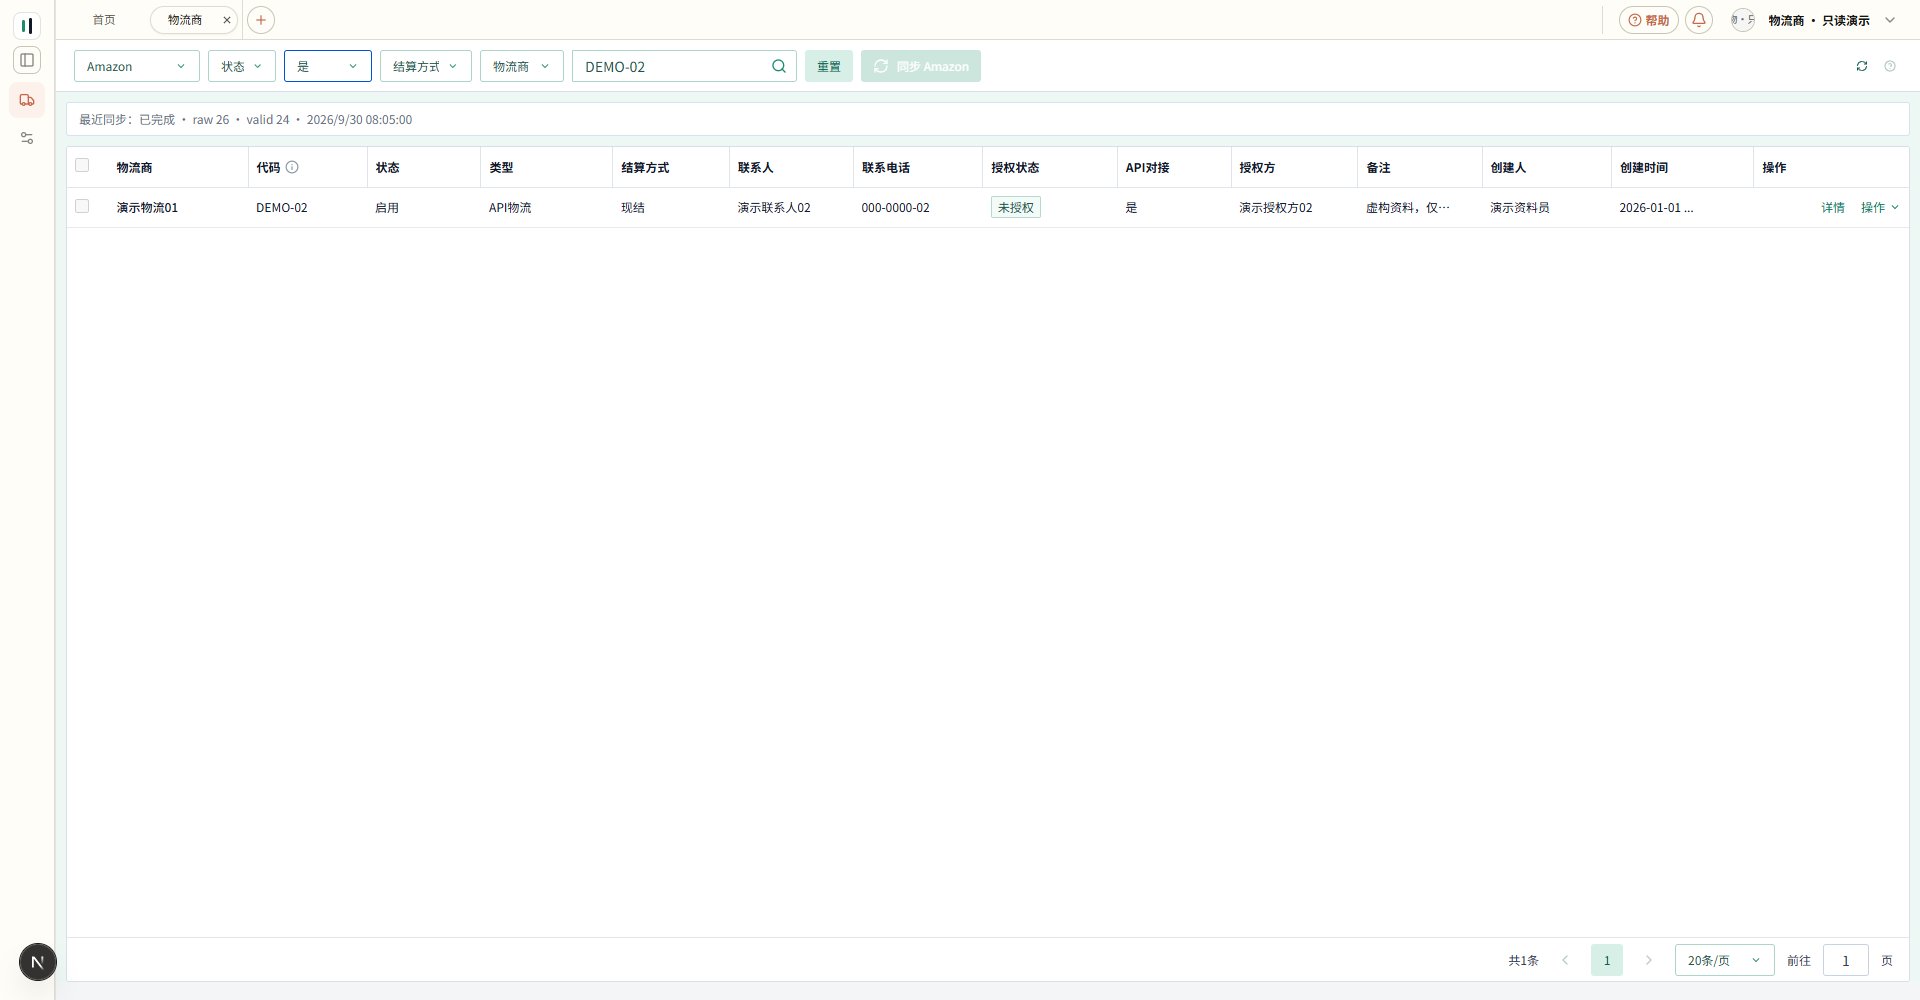
Task: Toggle the sidebar panel layout icon
Action: click(27, 60)
